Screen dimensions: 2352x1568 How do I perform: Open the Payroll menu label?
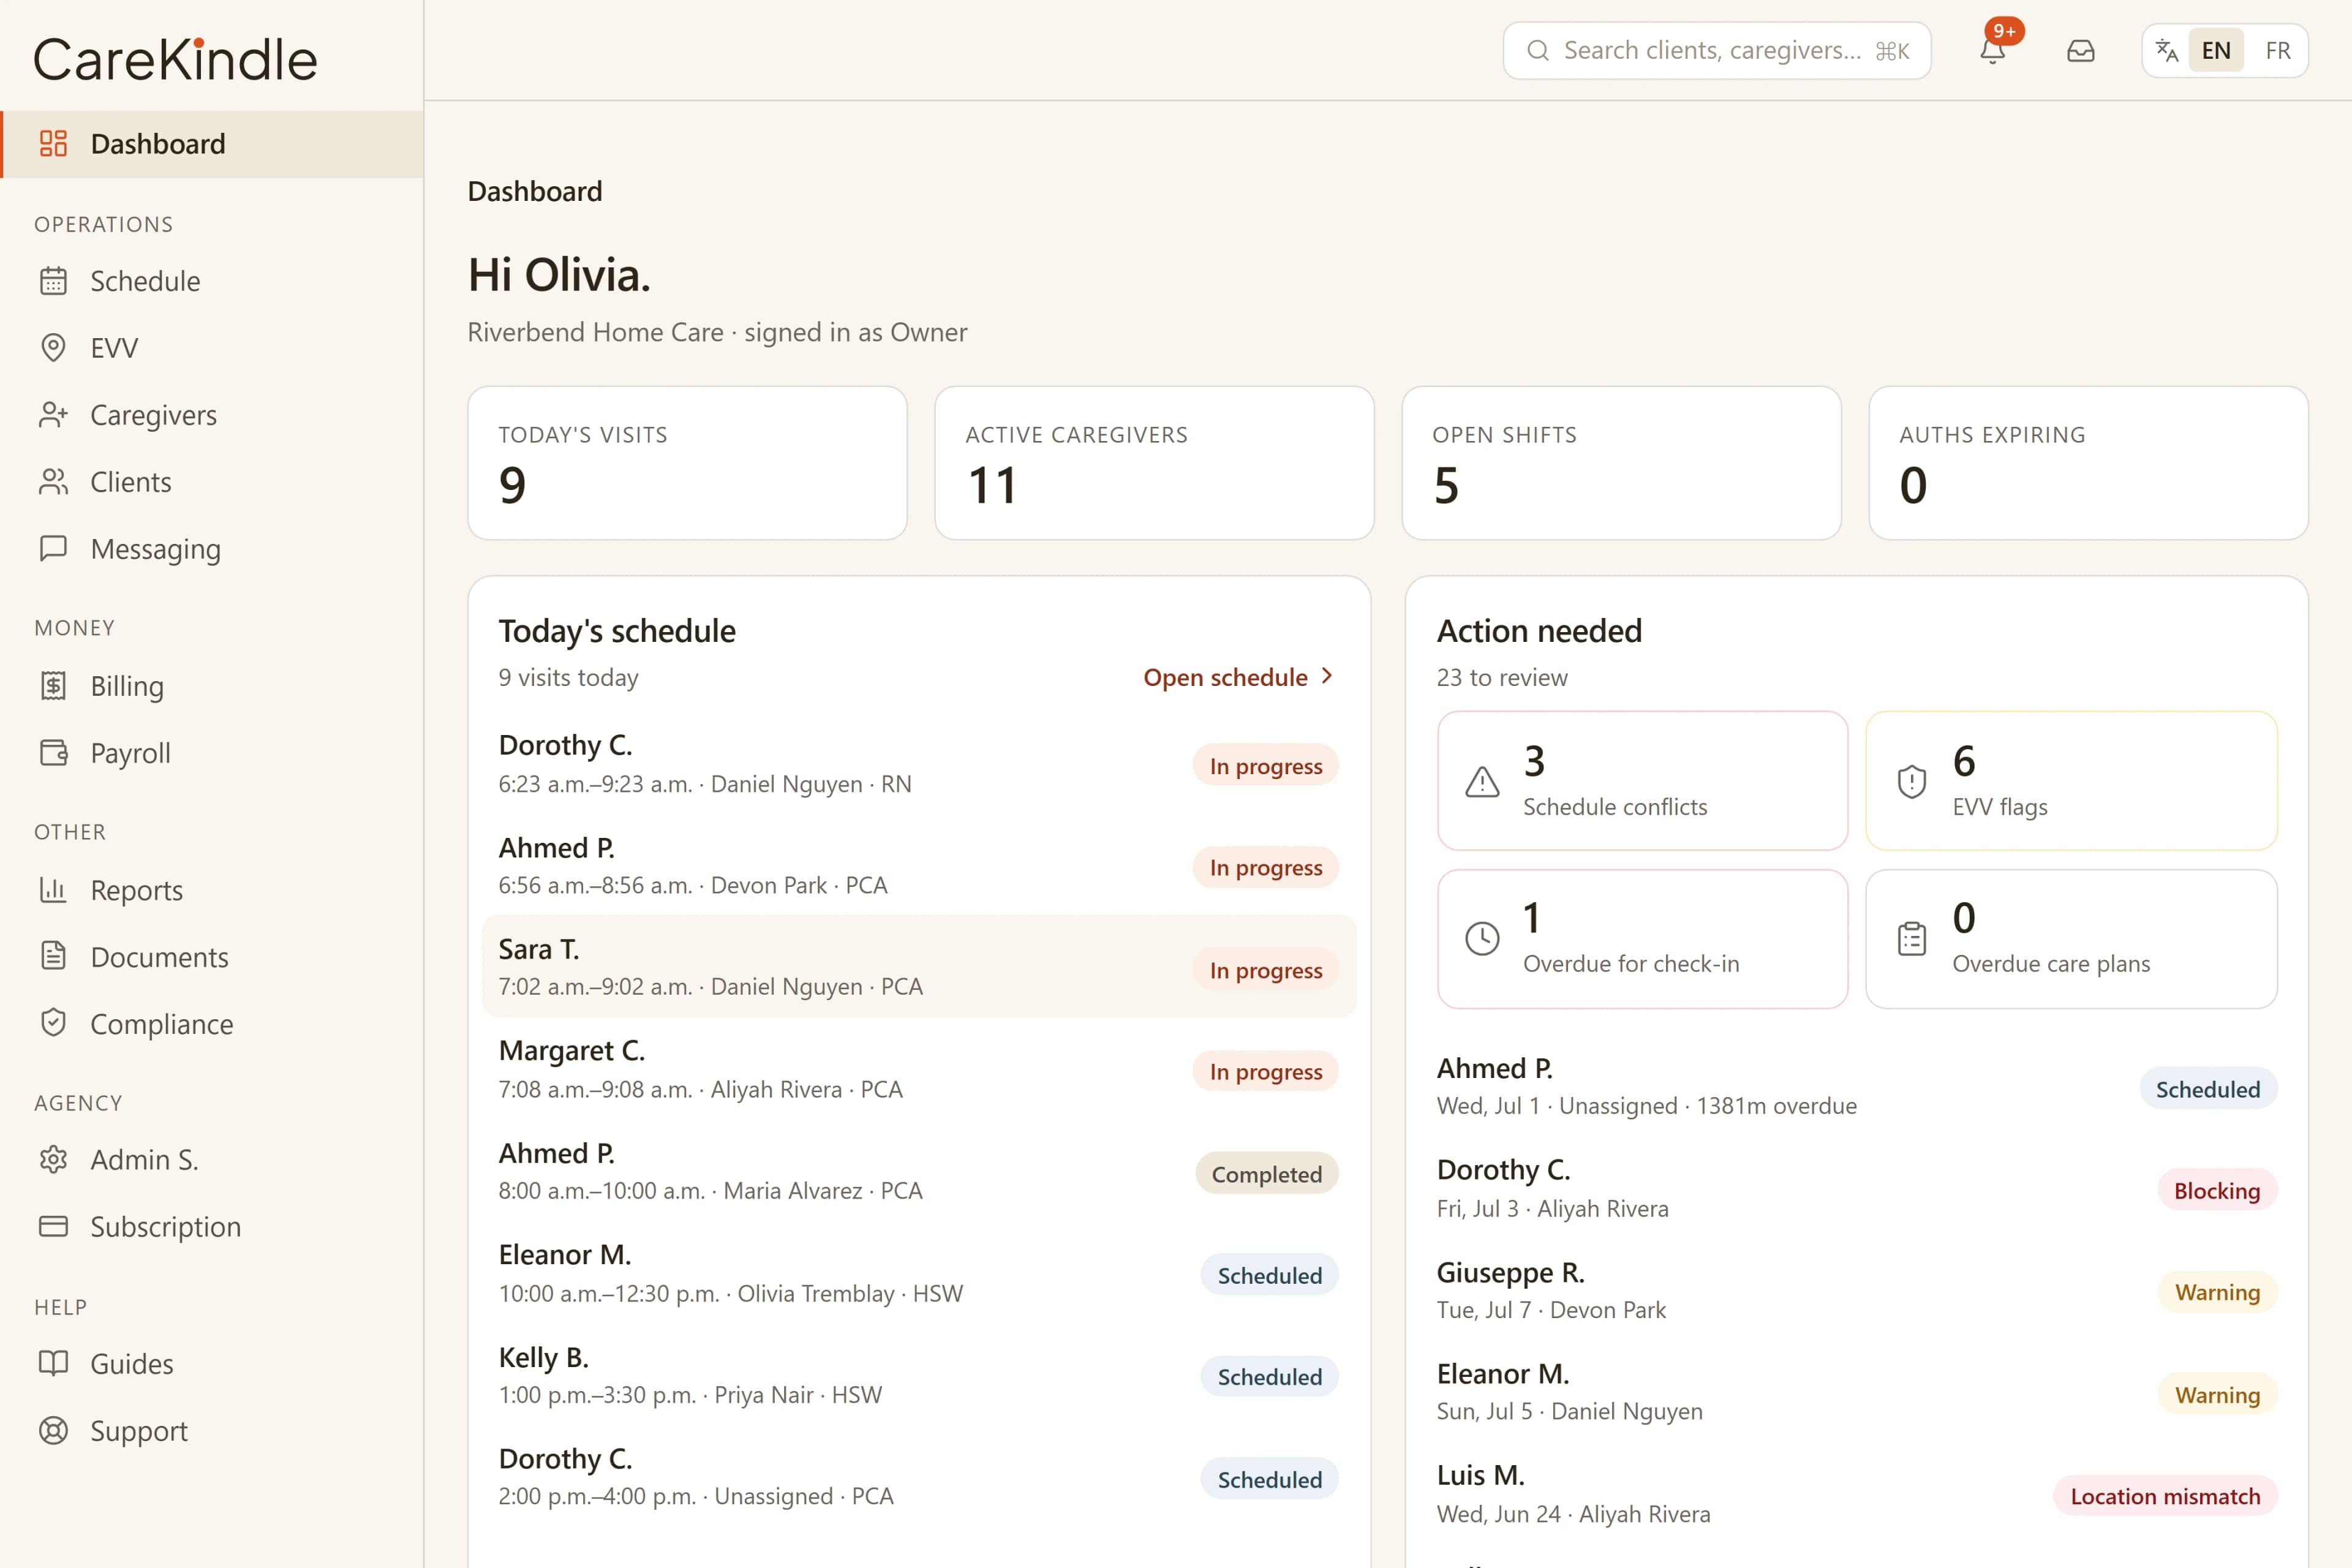pos(130,753)
